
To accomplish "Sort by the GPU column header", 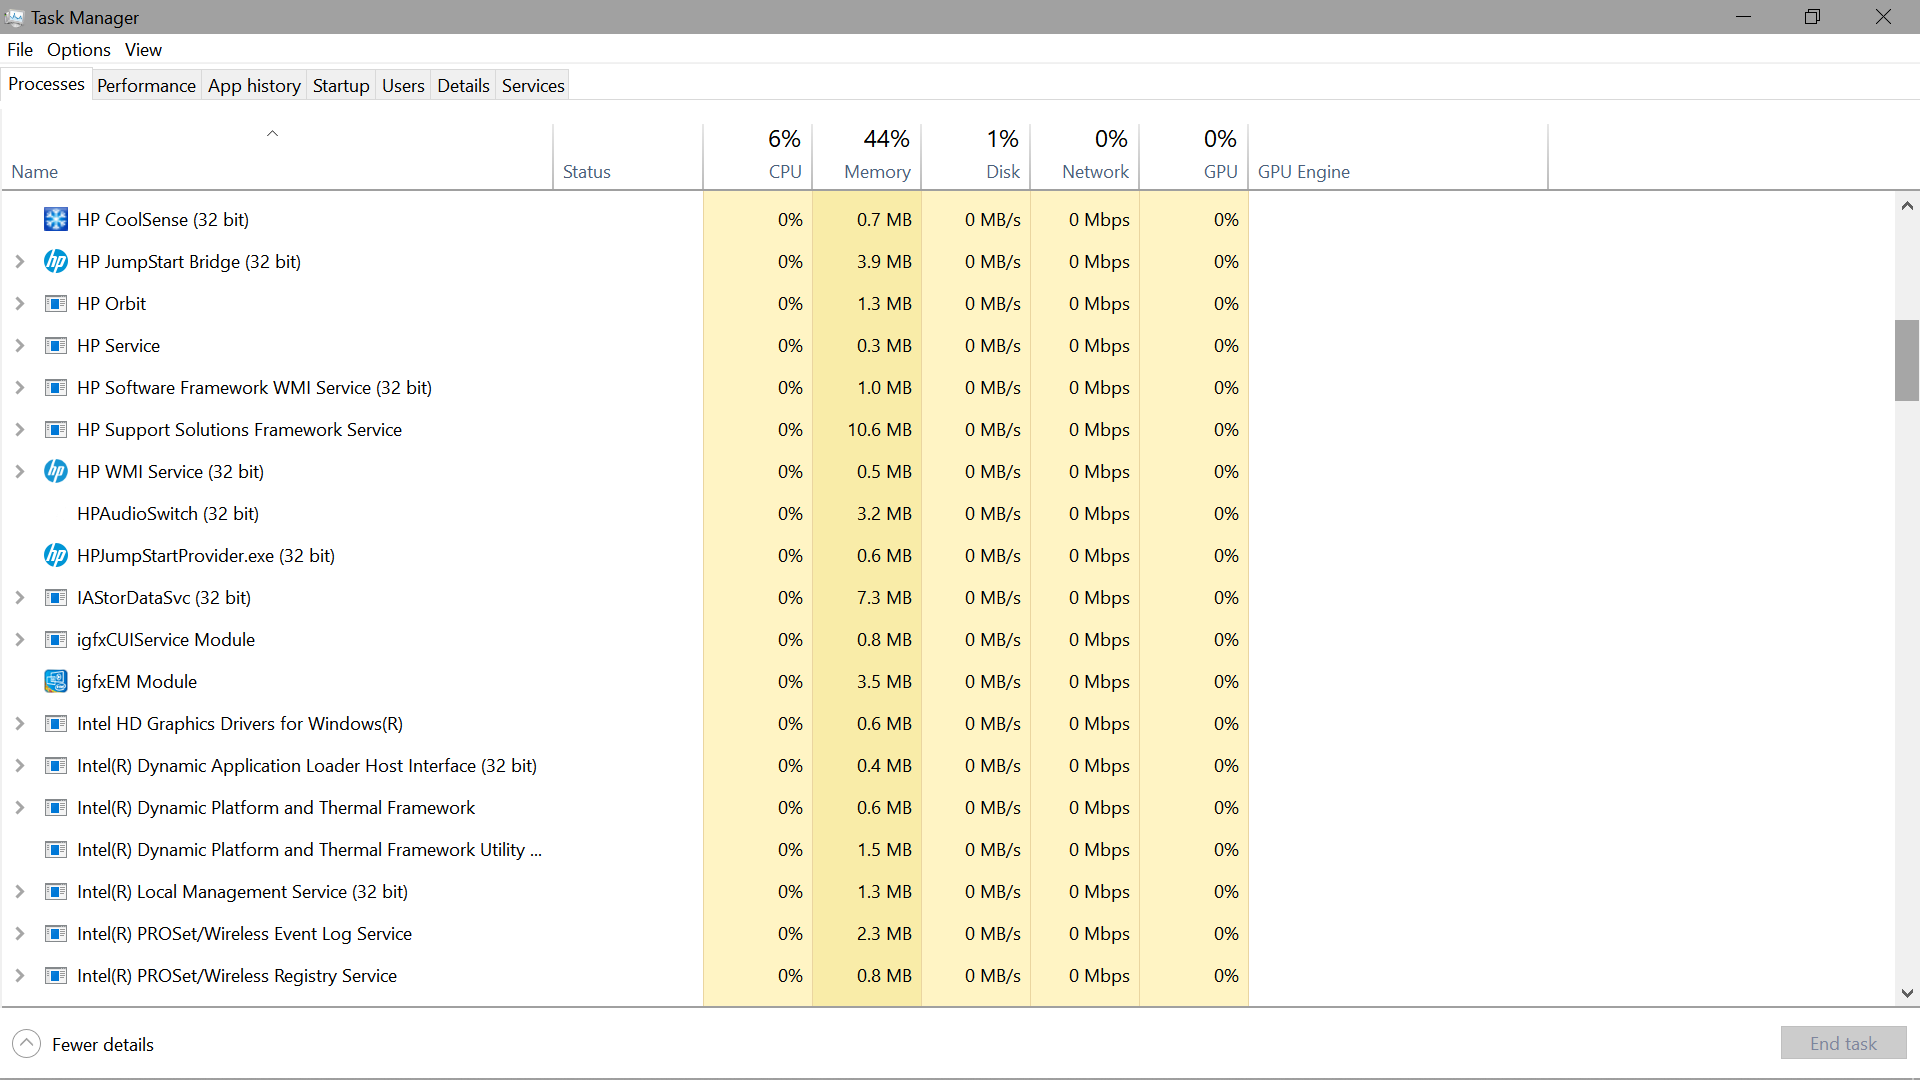I will (x=1194, y=156).
